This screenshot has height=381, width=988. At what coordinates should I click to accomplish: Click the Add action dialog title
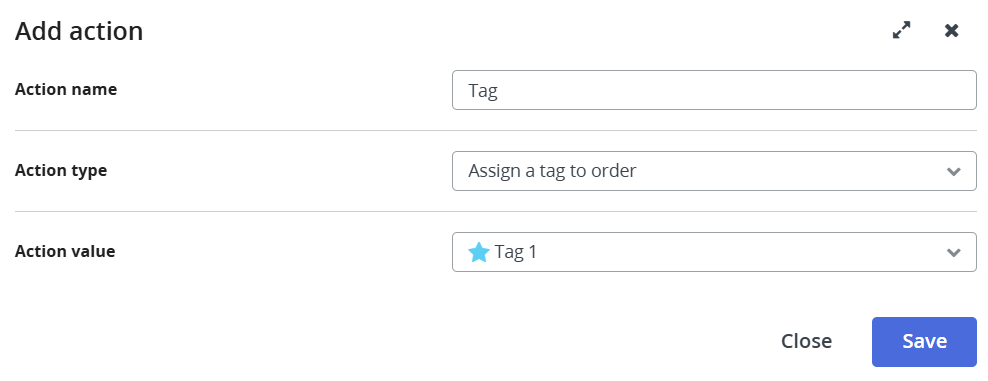(79, 31)
